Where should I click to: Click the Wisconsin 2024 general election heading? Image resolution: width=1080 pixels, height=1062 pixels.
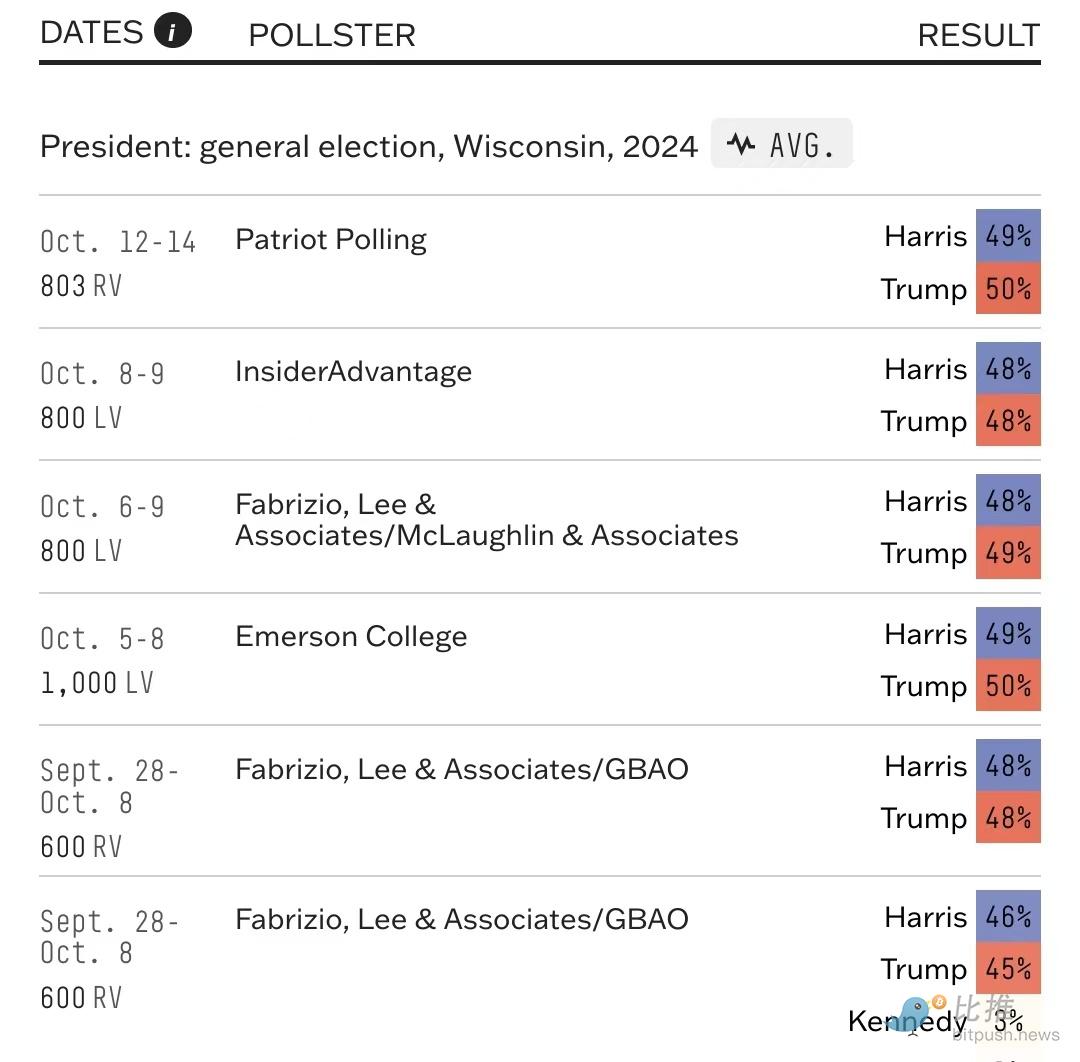coord(368,146)
